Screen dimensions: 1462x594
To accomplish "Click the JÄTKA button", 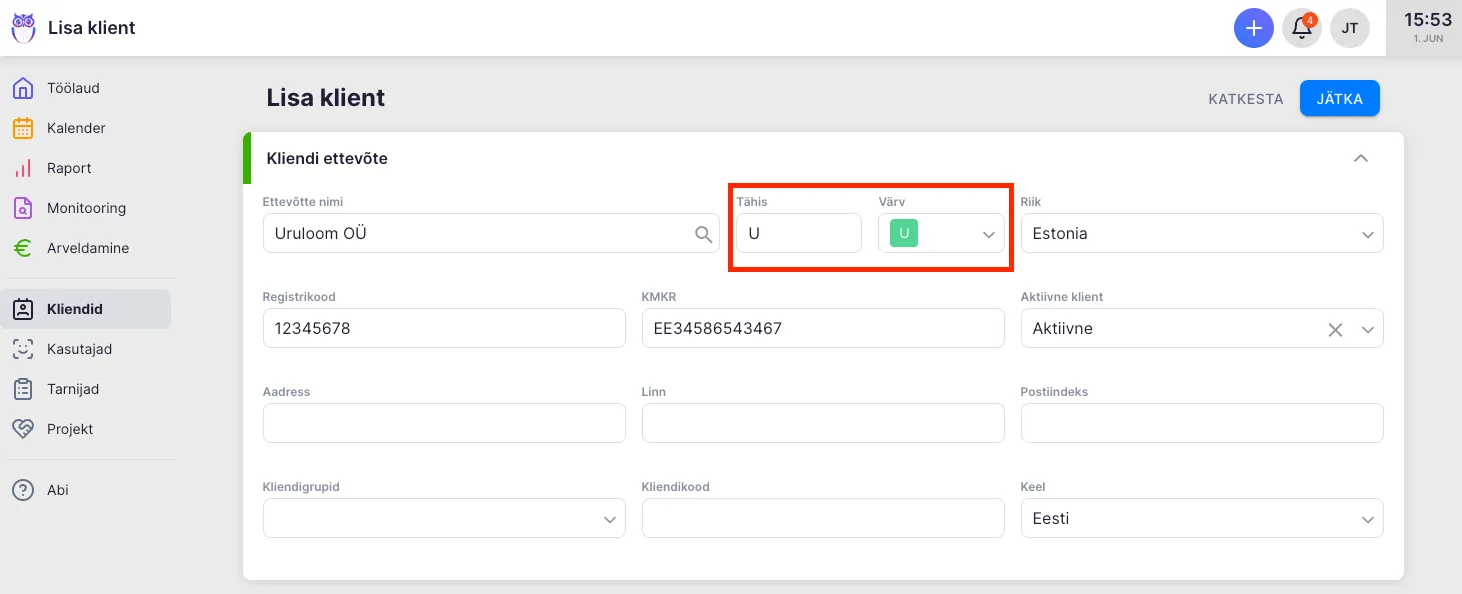I will coord(1339,98).
